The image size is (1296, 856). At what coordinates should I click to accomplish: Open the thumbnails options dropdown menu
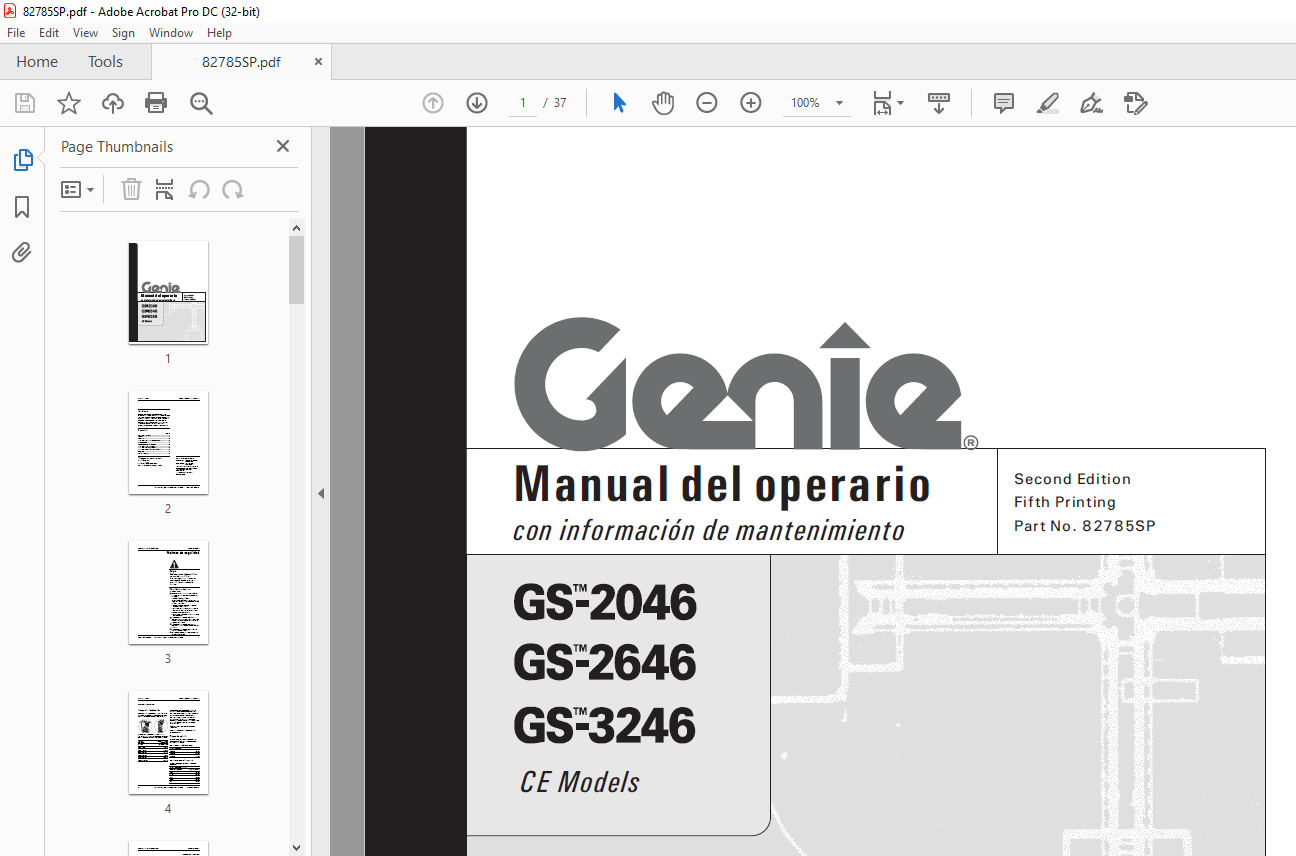click(78, 189)
